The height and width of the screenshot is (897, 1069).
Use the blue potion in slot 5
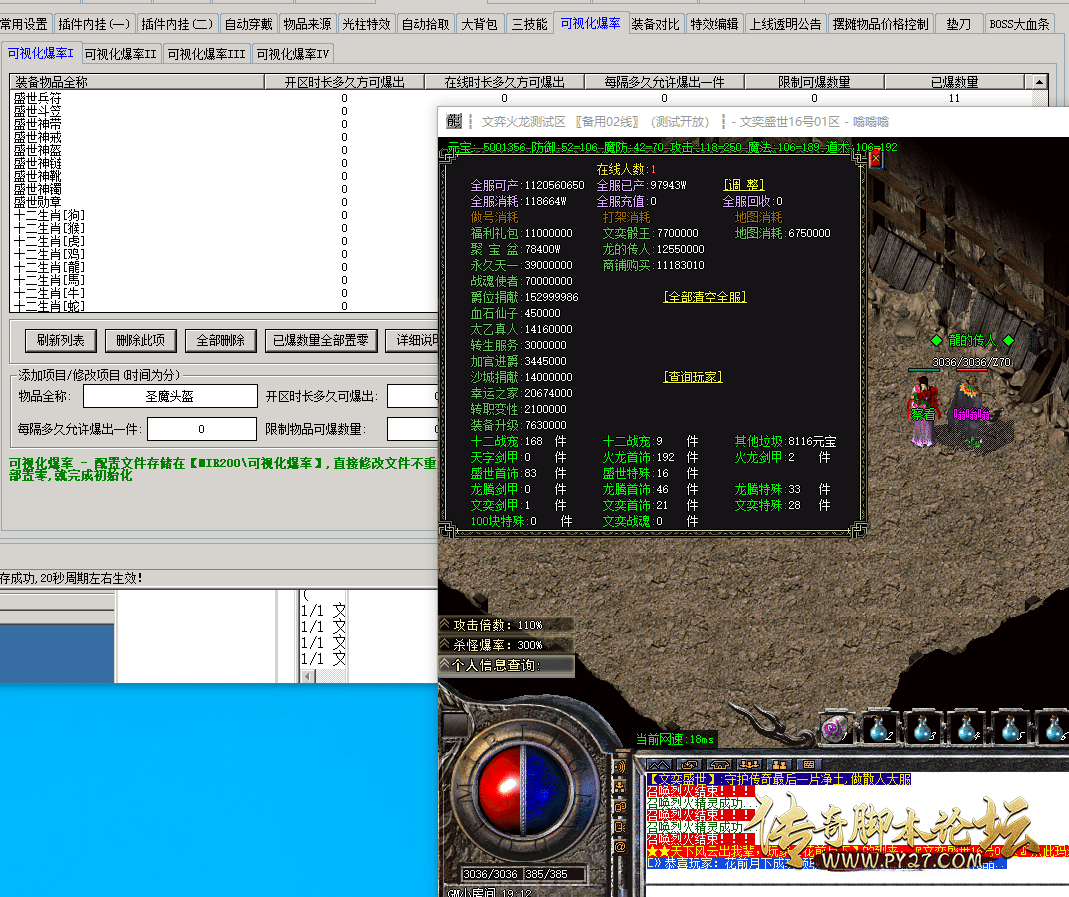tap(1010, 728)
